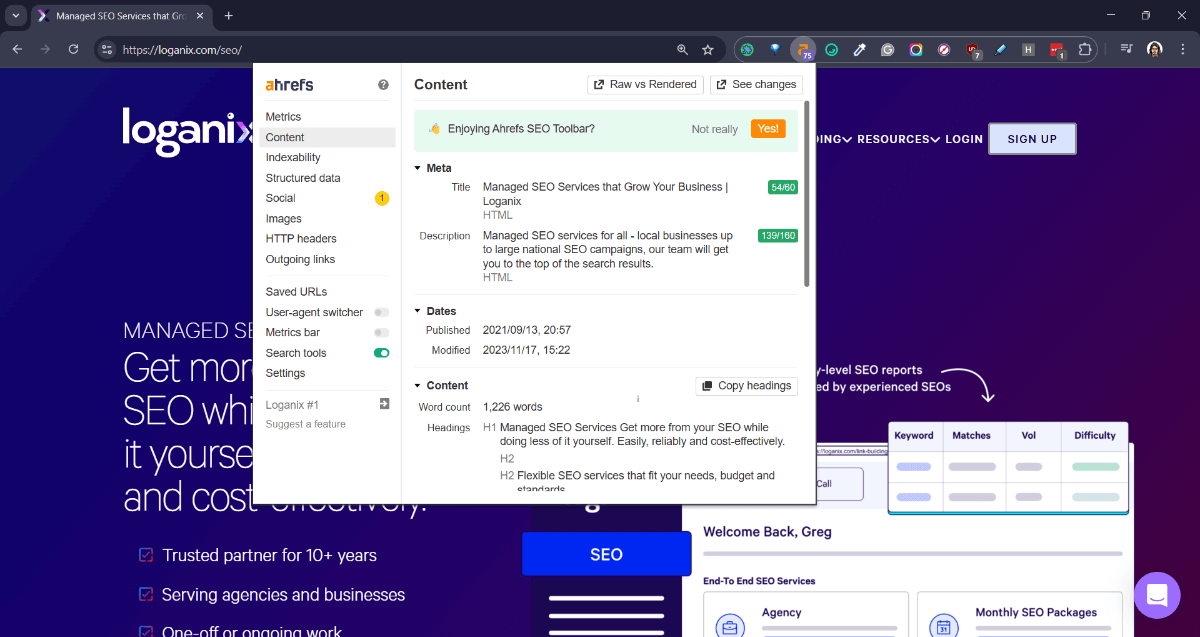Screen dimensions: 1200x637
Task: Answer Yes! to the Ahrefs toolbar prompt
Action: pyautogui.click(x=768, y=129)
